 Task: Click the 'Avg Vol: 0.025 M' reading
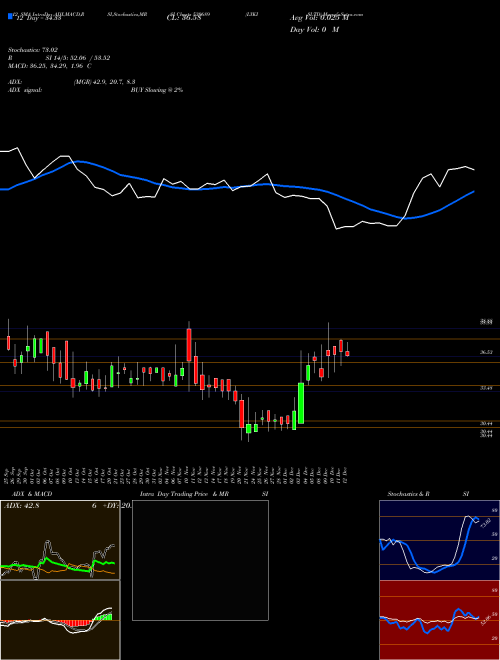[319, 18]
